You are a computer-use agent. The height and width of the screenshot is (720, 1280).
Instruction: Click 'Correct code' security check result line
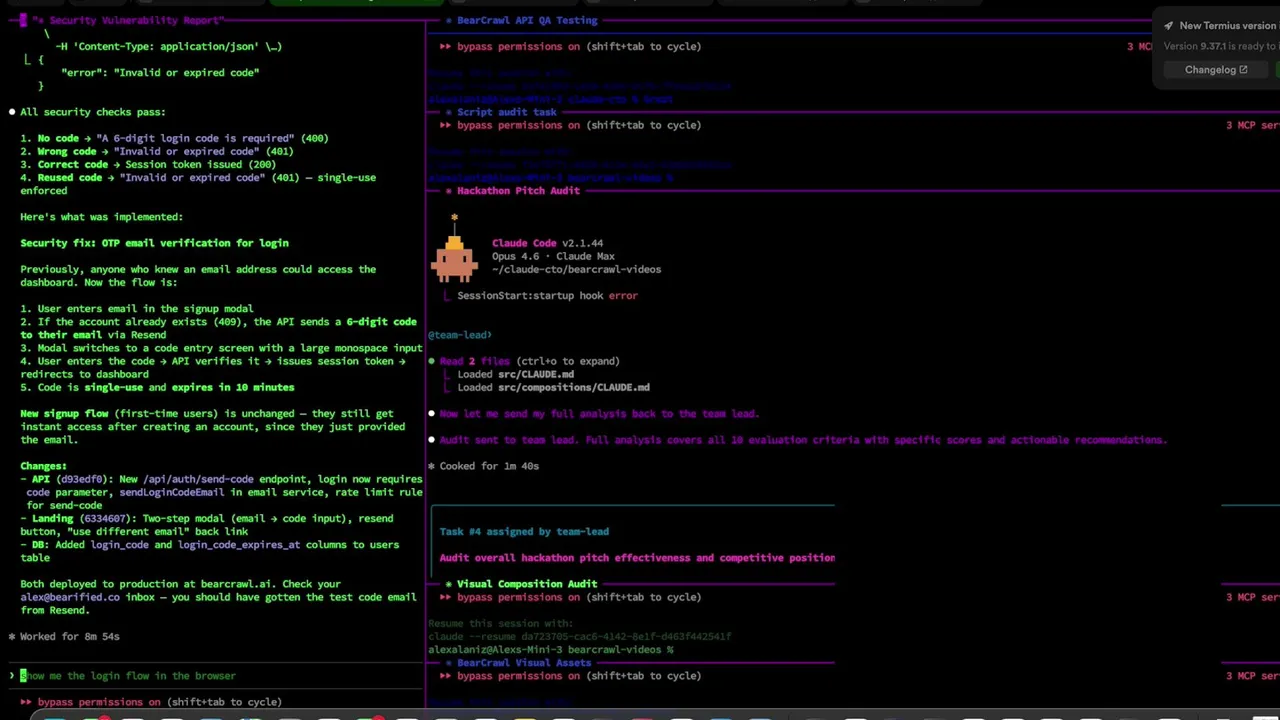148,164
